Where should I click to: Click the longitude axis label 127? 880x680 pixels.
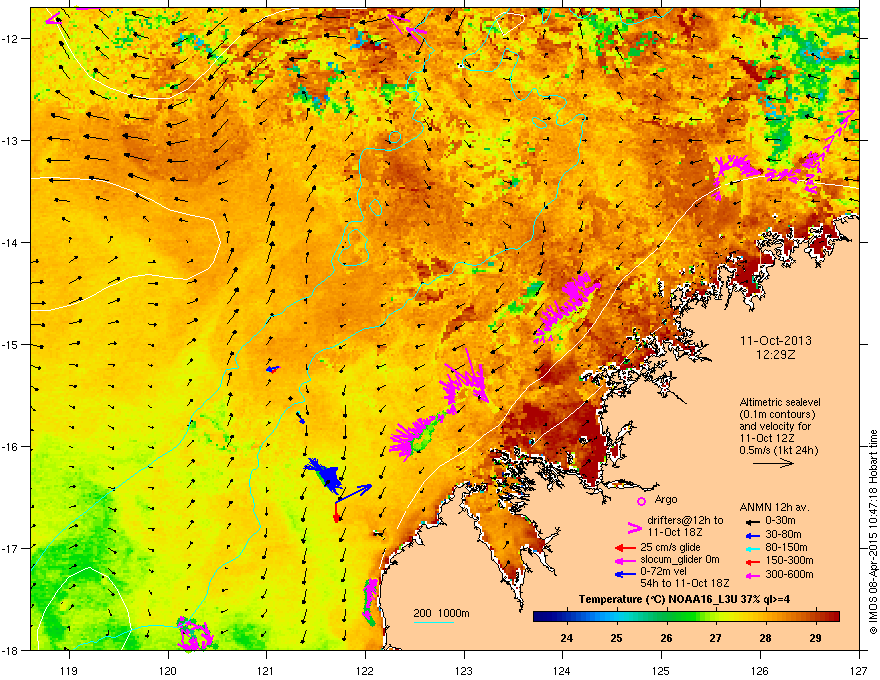click(x=859, y=670)
